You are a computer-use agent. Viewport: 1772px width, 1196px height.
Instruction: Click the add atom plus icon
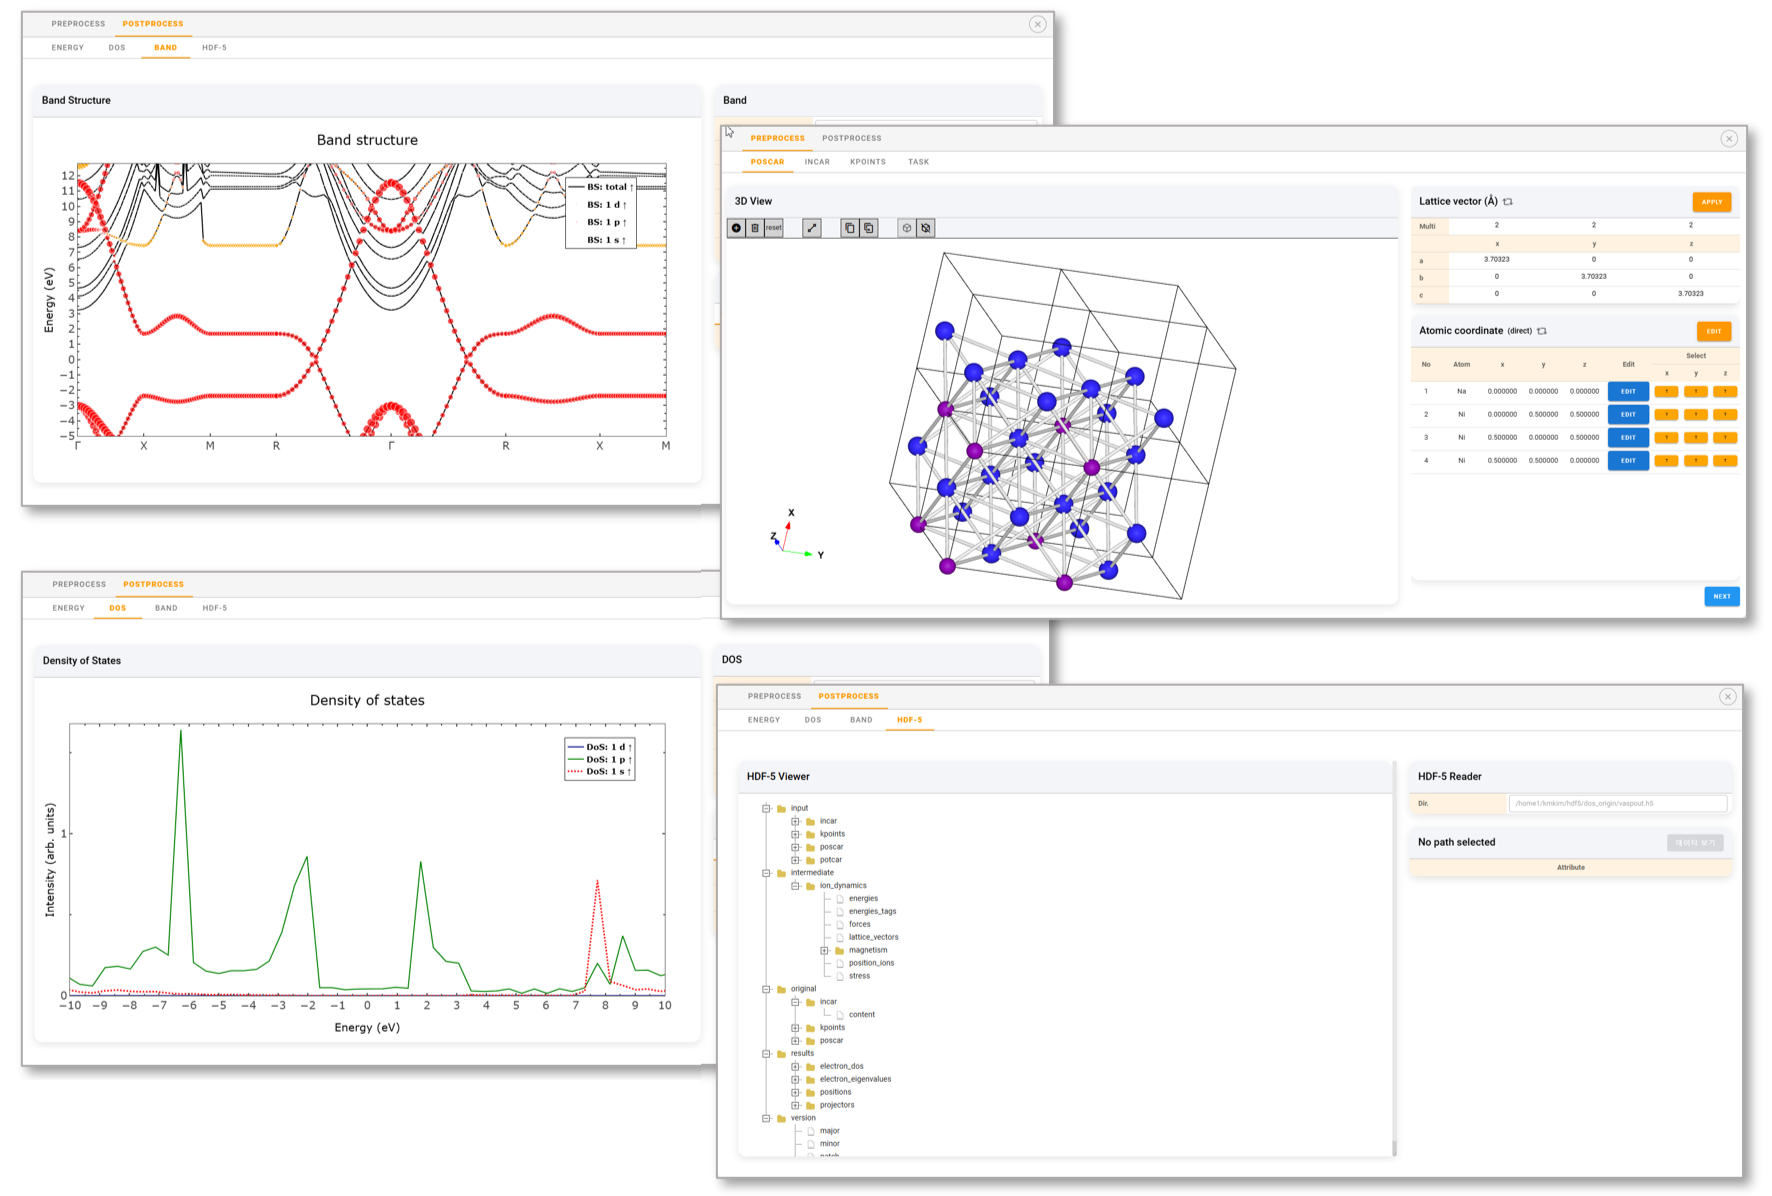coord(736,228)
